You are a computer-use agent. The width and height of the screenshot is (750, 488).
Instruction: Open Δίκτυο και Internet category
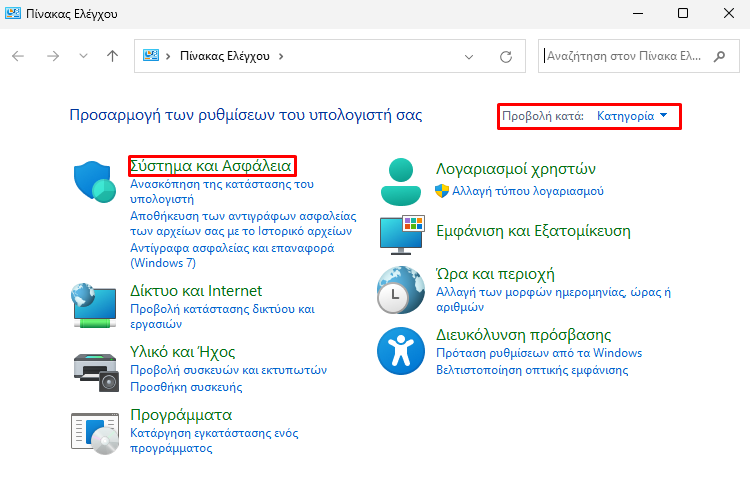(196, 290)
